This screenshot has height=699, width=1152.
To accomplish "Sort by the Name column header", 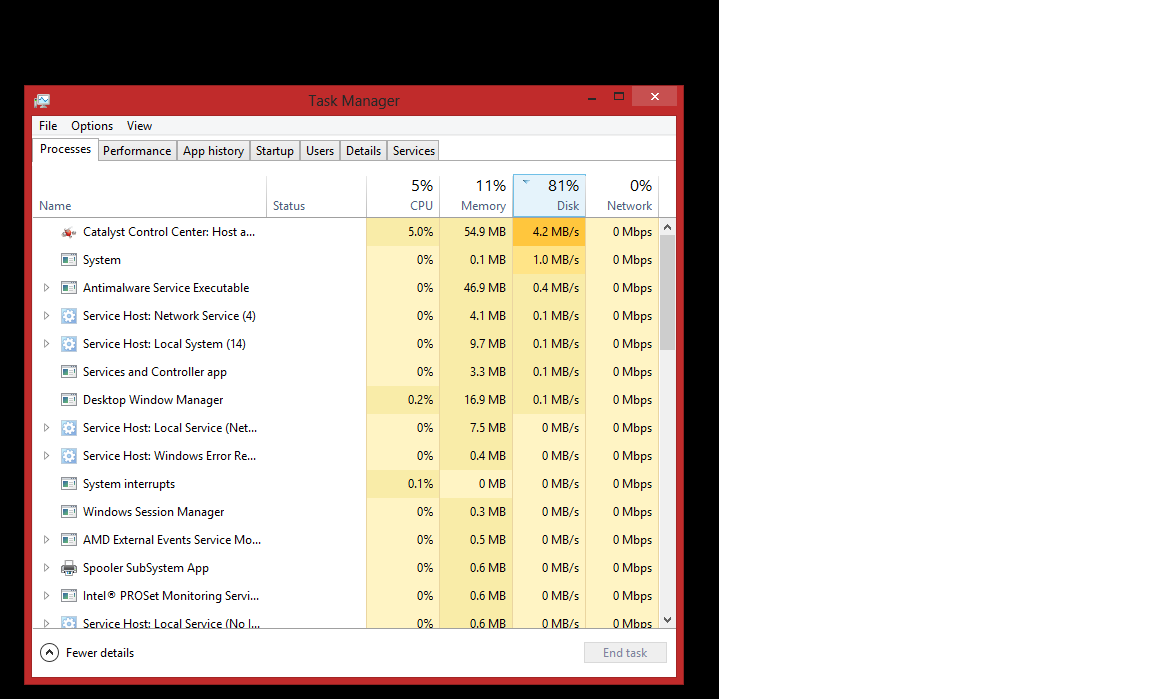I will coord(149,196).
